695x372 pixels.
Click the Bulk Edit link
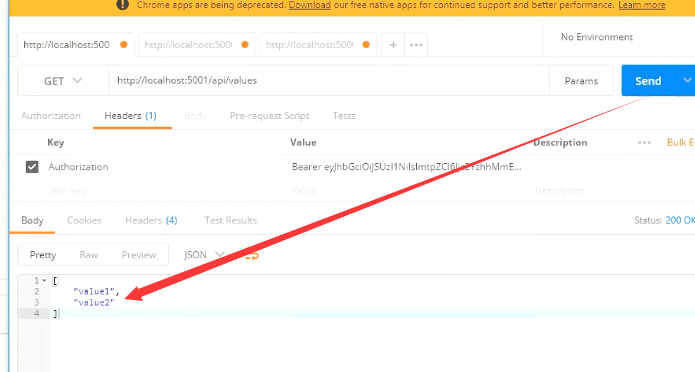681,142
